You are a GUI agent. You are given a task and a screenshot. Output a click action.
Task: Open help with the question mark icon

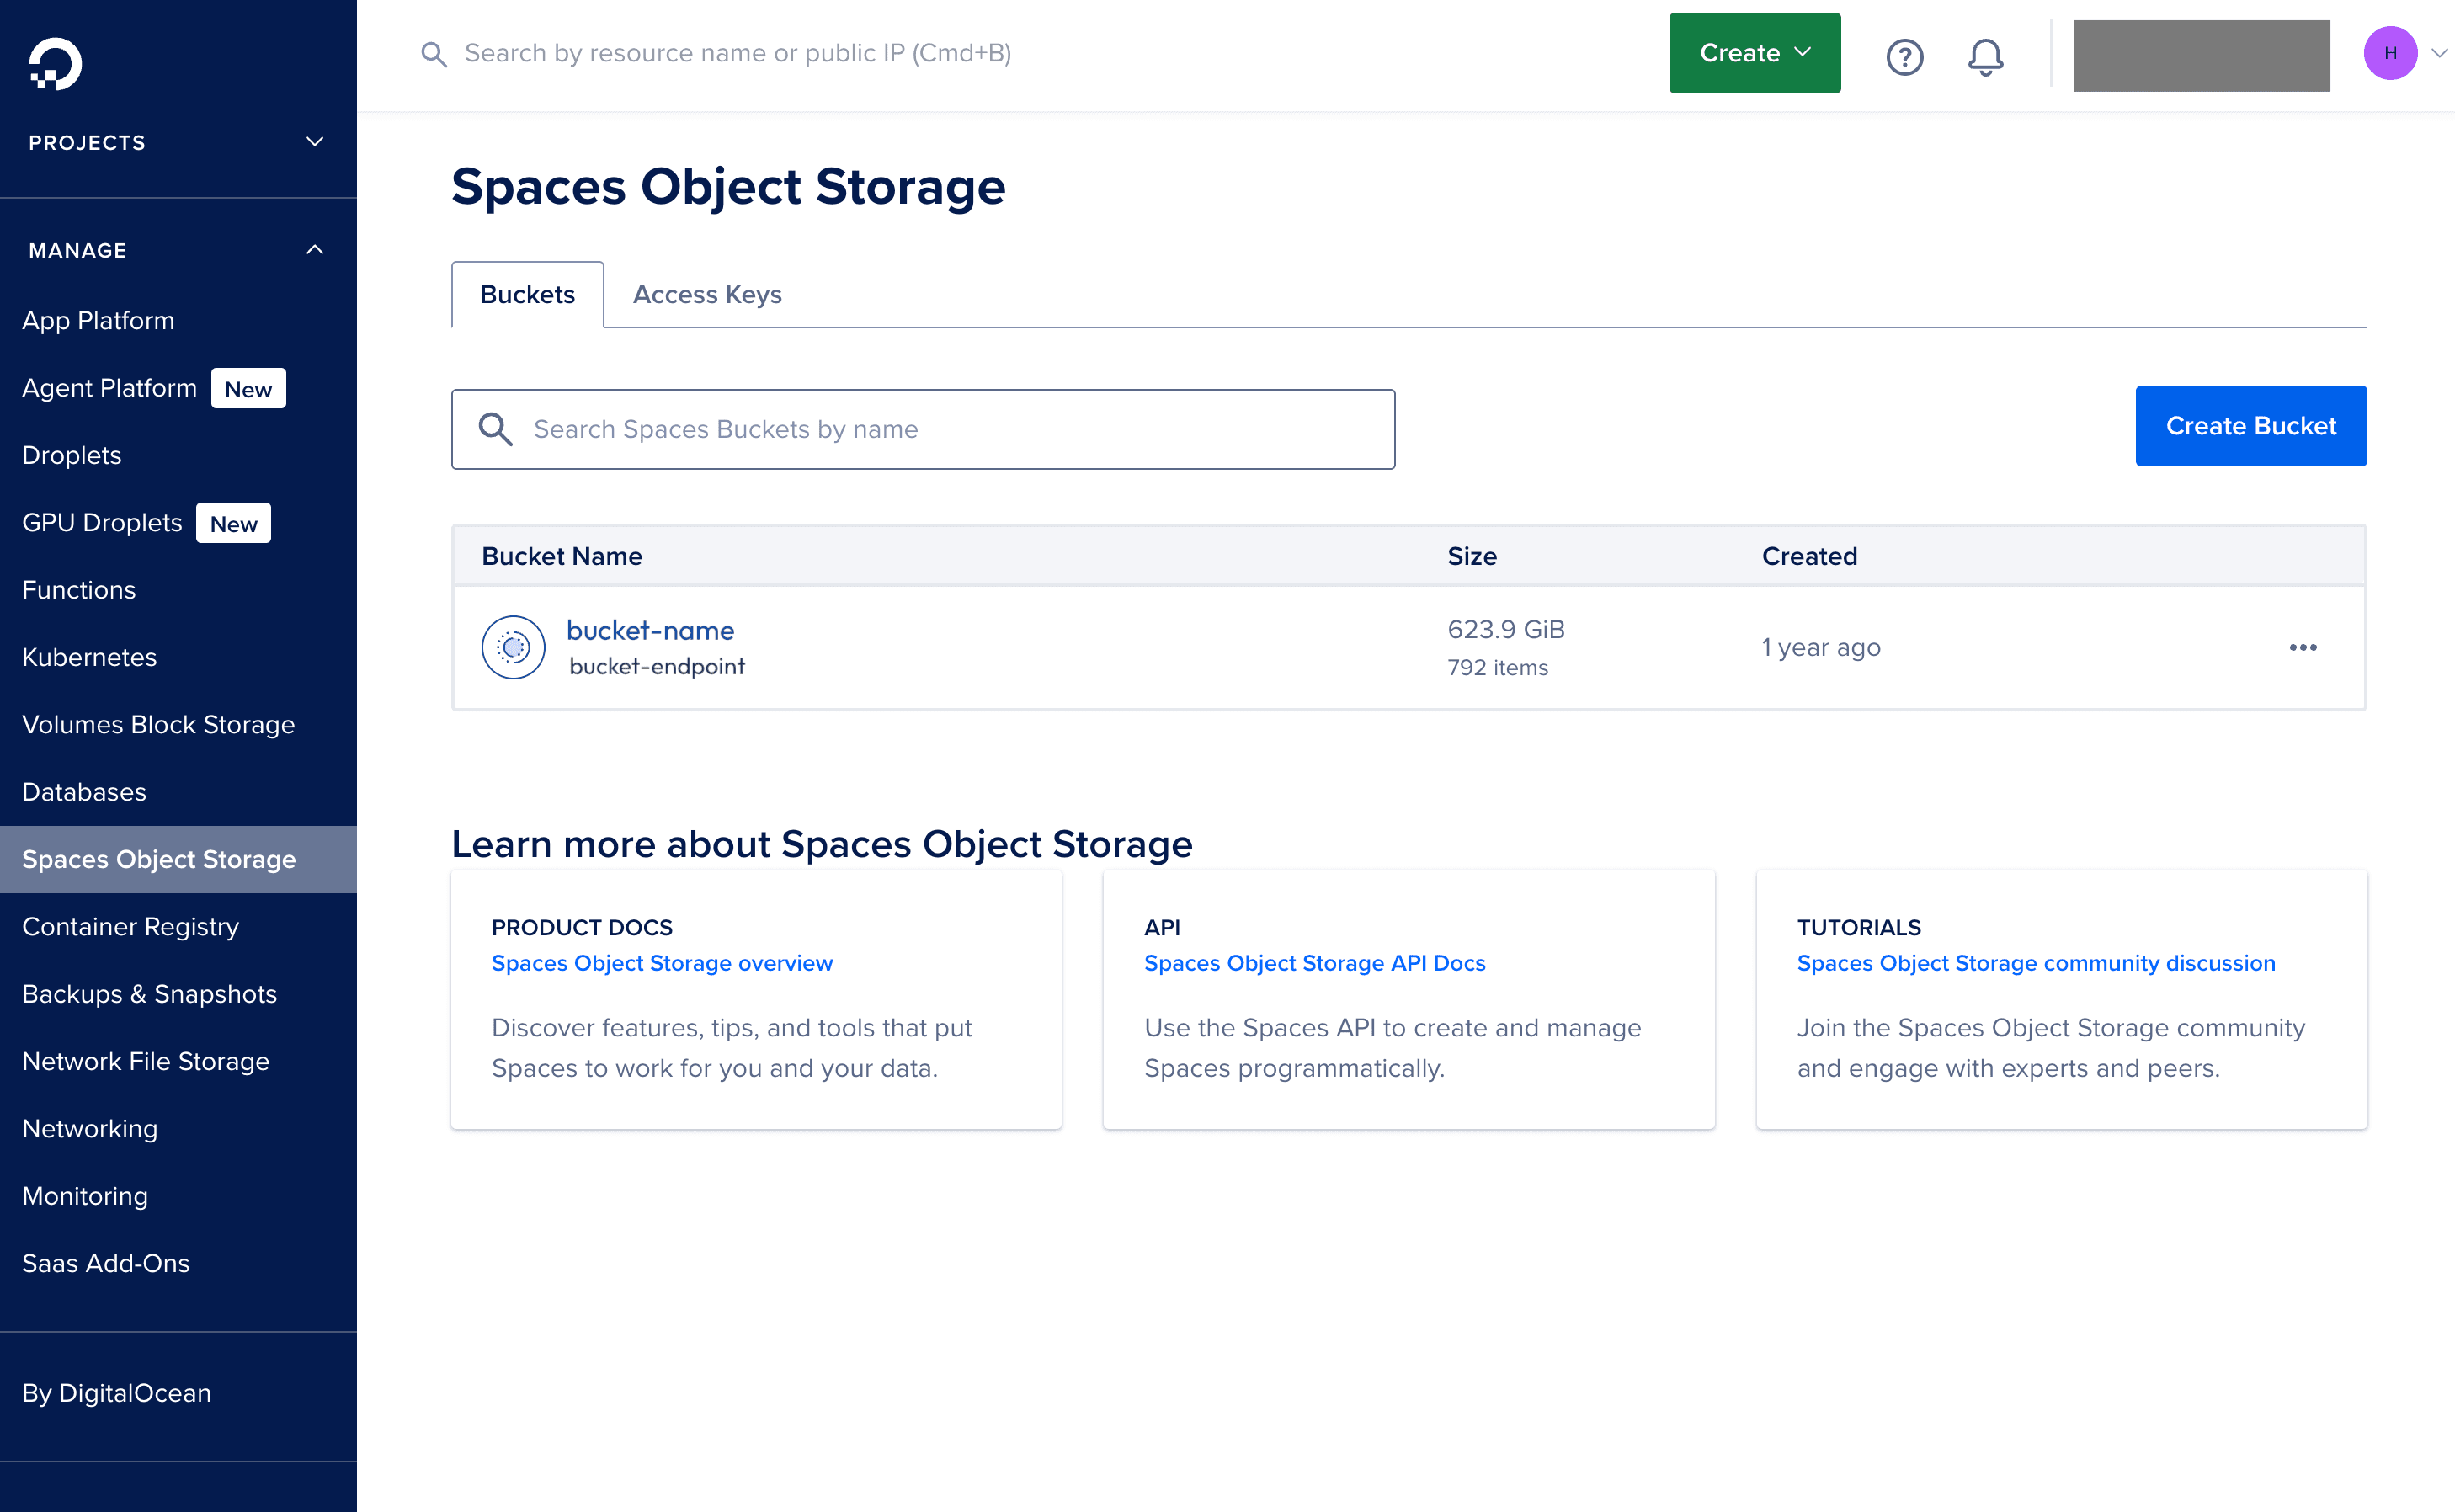pos(1905,57)
